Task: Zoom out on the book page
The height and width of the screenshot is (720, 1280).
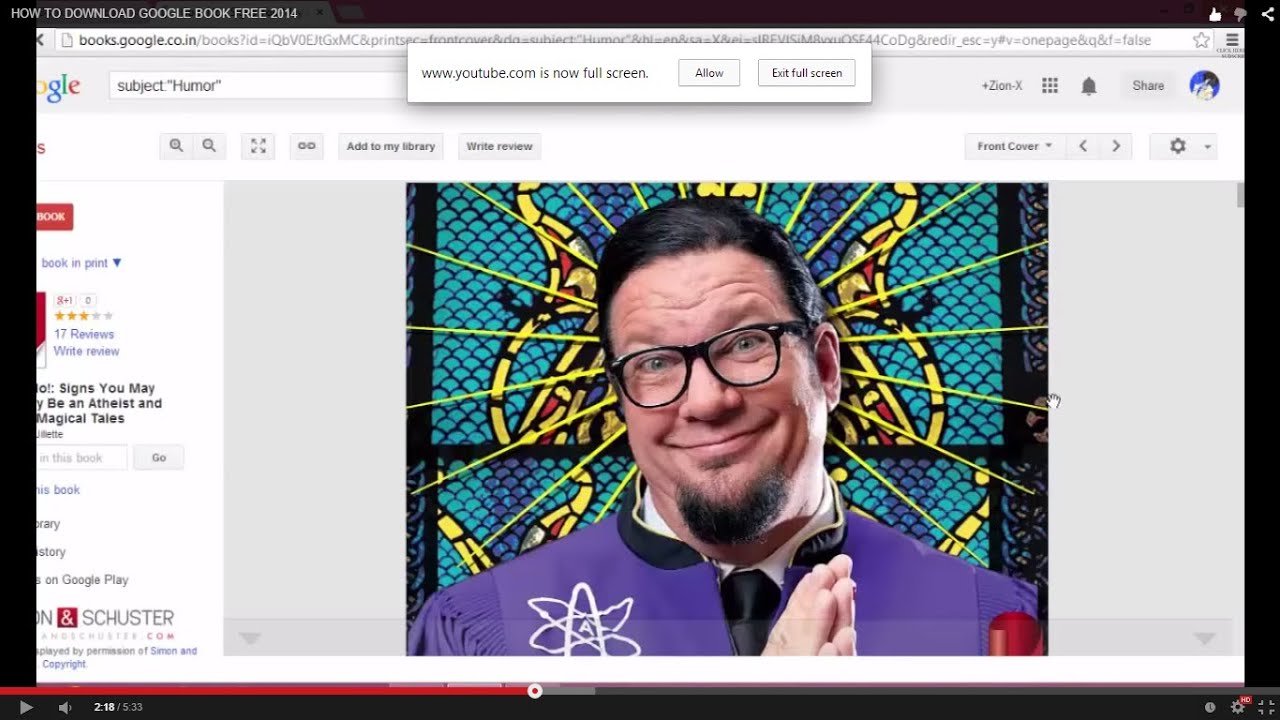Action: click(x=209, y=146)
